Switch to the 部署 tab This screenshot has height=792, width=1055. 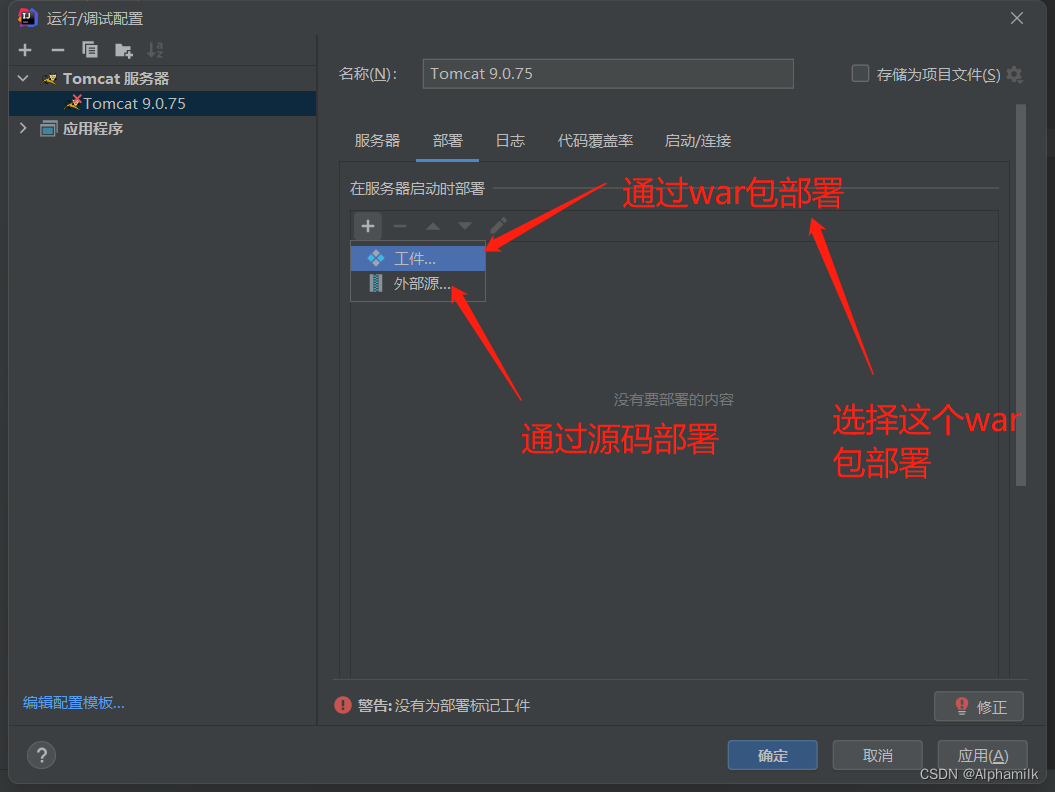(447, 141)
